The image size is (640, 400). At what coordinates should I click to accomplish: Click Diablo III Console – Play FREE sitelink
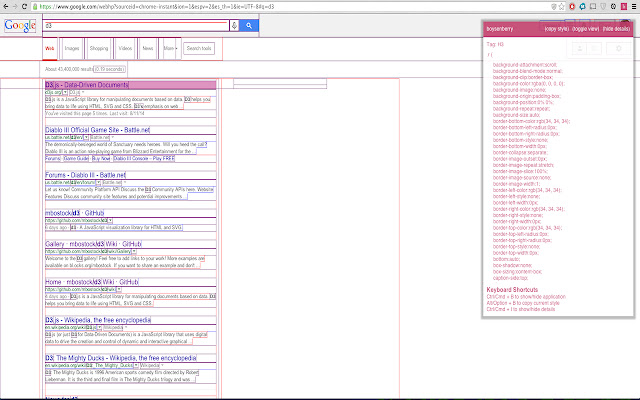point(144,158)
